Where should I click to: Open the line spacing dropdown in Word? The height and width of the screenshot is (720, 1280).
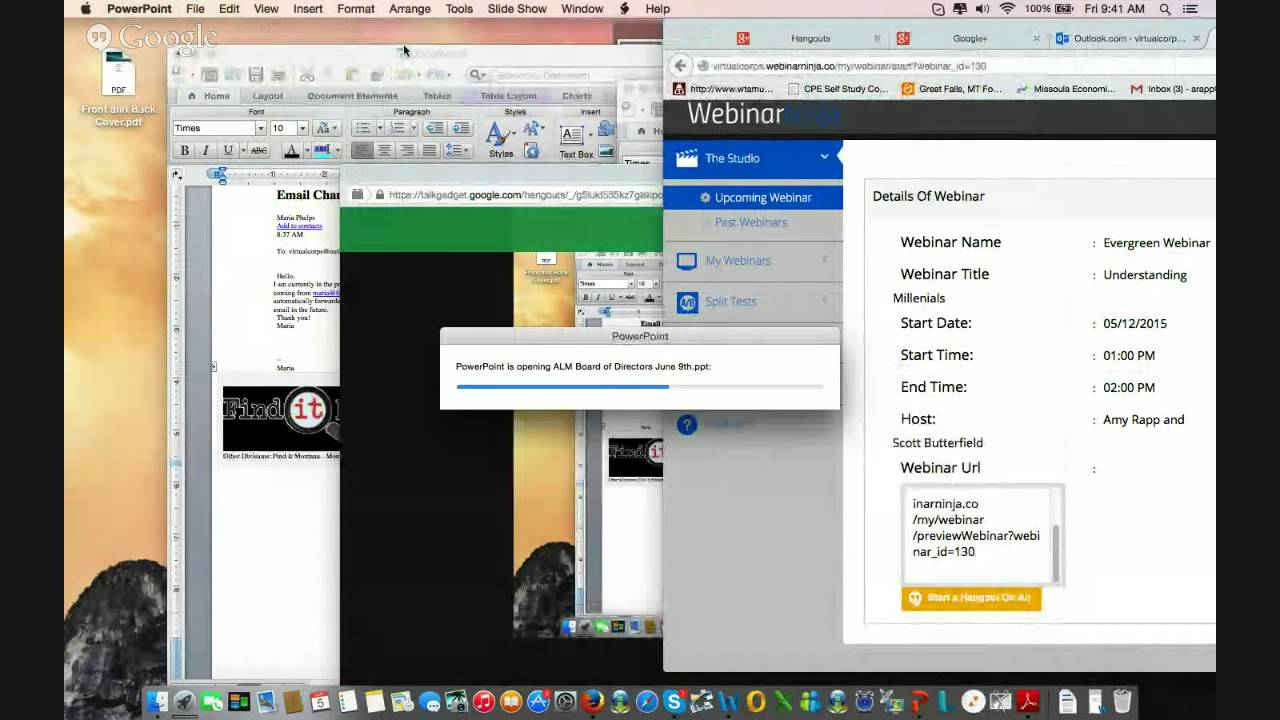pyautogui.click(x=458, y=150)
